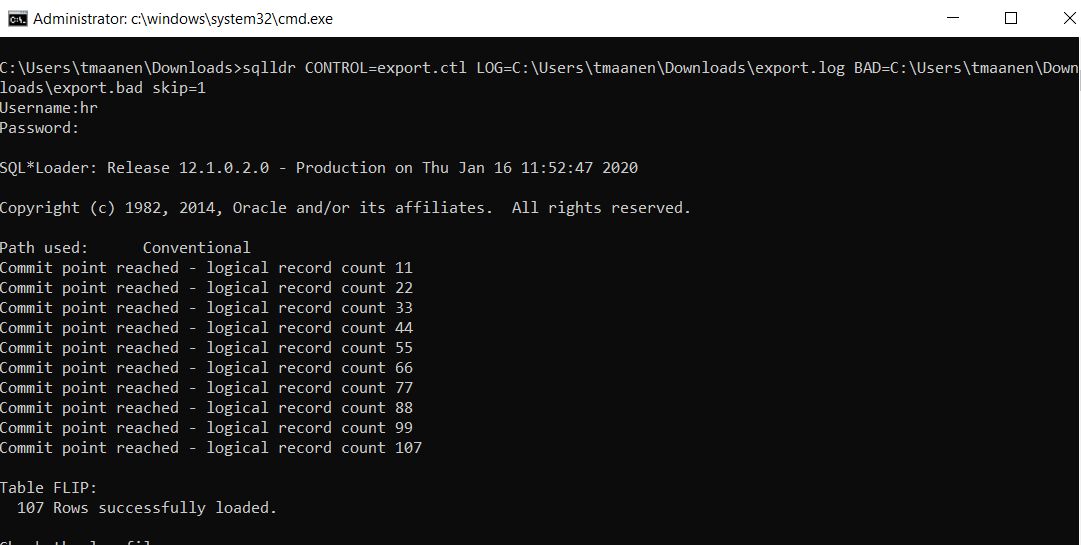Click the line with logical record count 99
Screen dimensions: 1081x545
click(206, 428)
